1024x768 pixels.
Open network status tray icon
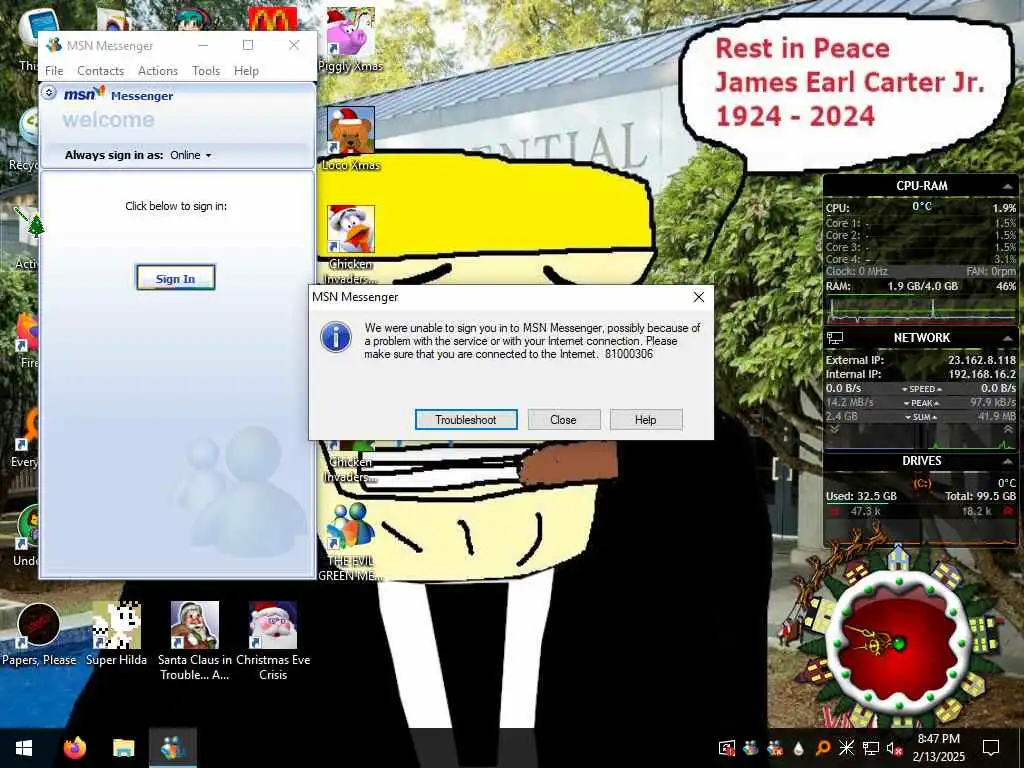point(871,748)
